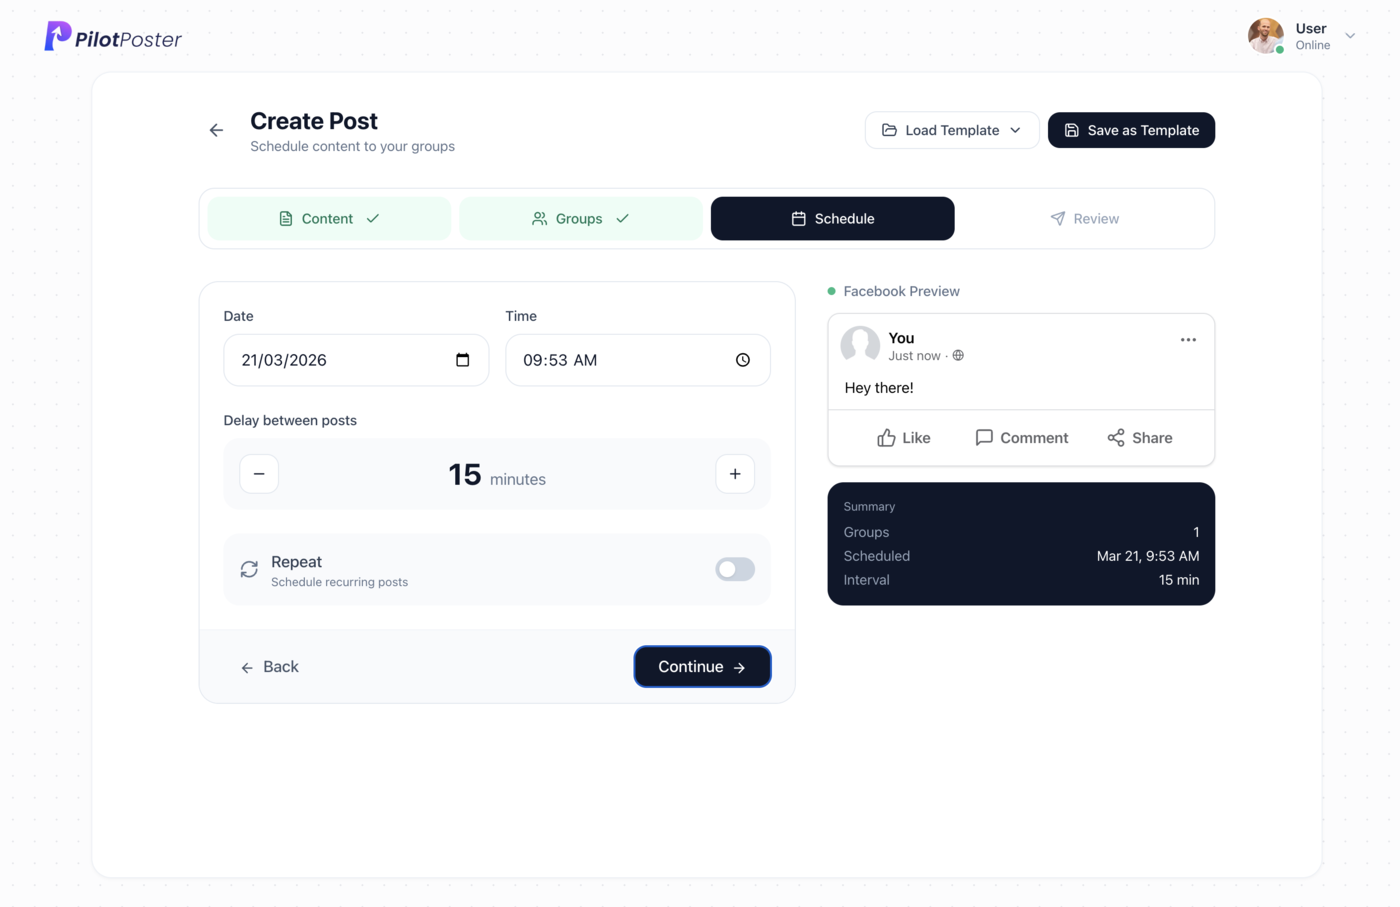Screen dimensions: 1400x907
Task: Open the globe privacy selector in the preview
Action: coord(958,355)
